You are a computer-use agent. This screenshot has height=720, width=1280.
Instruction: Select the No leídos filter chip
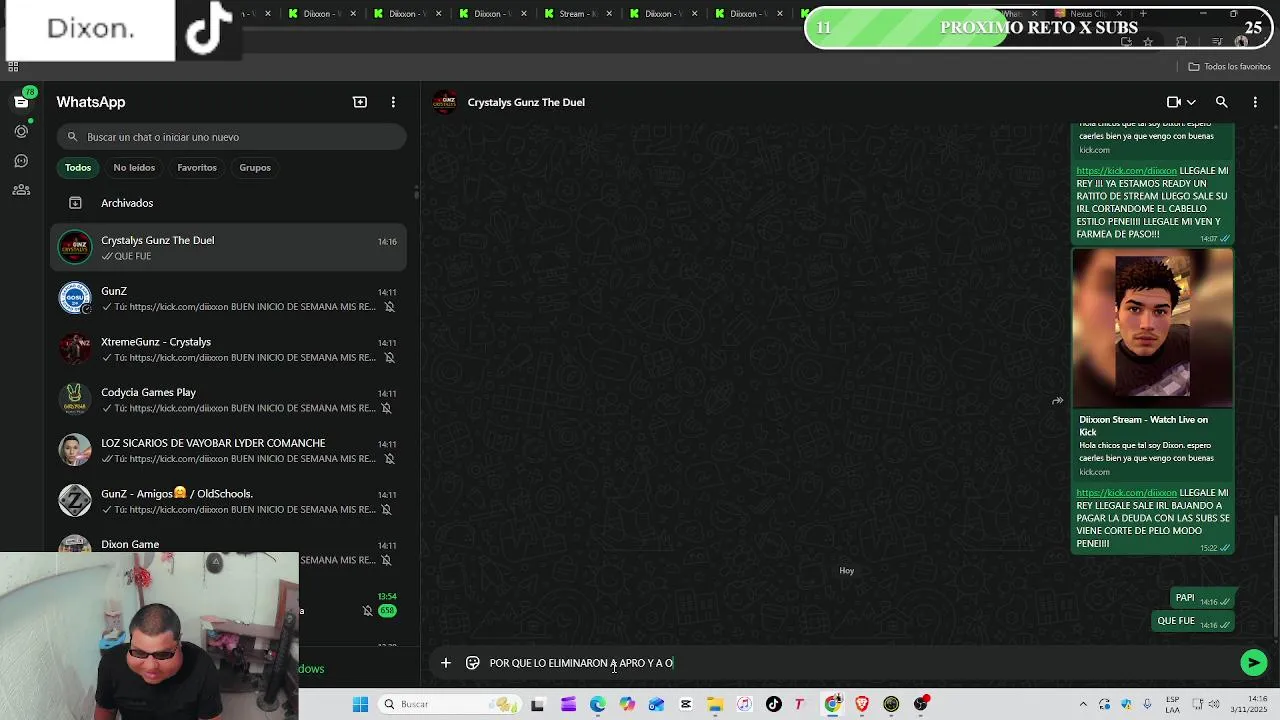(134, 168)
